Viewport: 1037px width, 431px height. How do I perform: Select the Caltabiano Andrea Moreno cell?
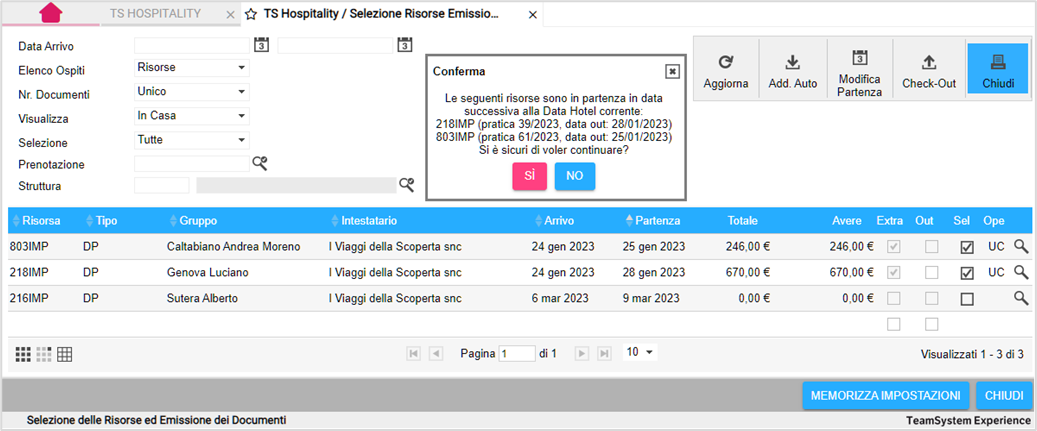click(233, 247)
